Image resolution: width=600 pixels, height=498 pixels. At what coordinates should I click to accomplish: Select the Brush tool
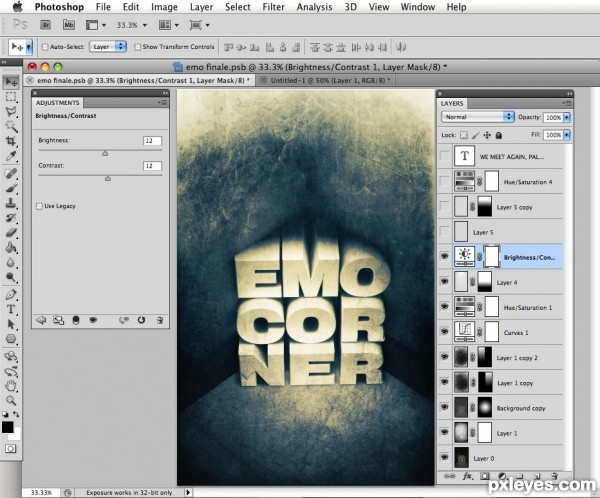(11, 188)
